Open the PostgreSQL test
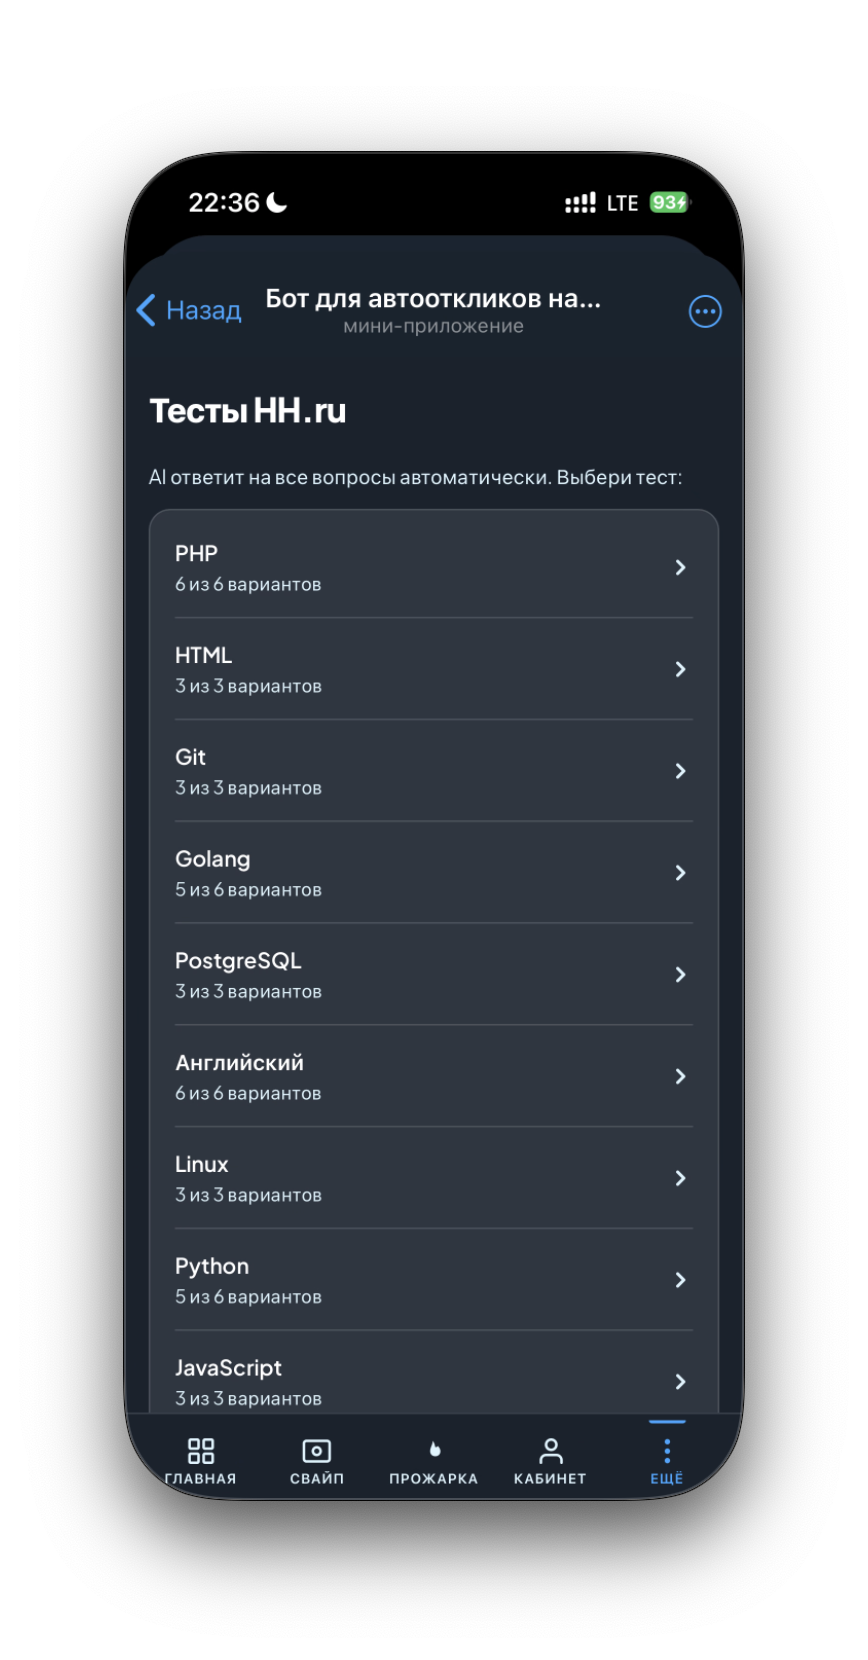Screen dimensions: 868x1660 pyautogui.click(x=433, y=974)
